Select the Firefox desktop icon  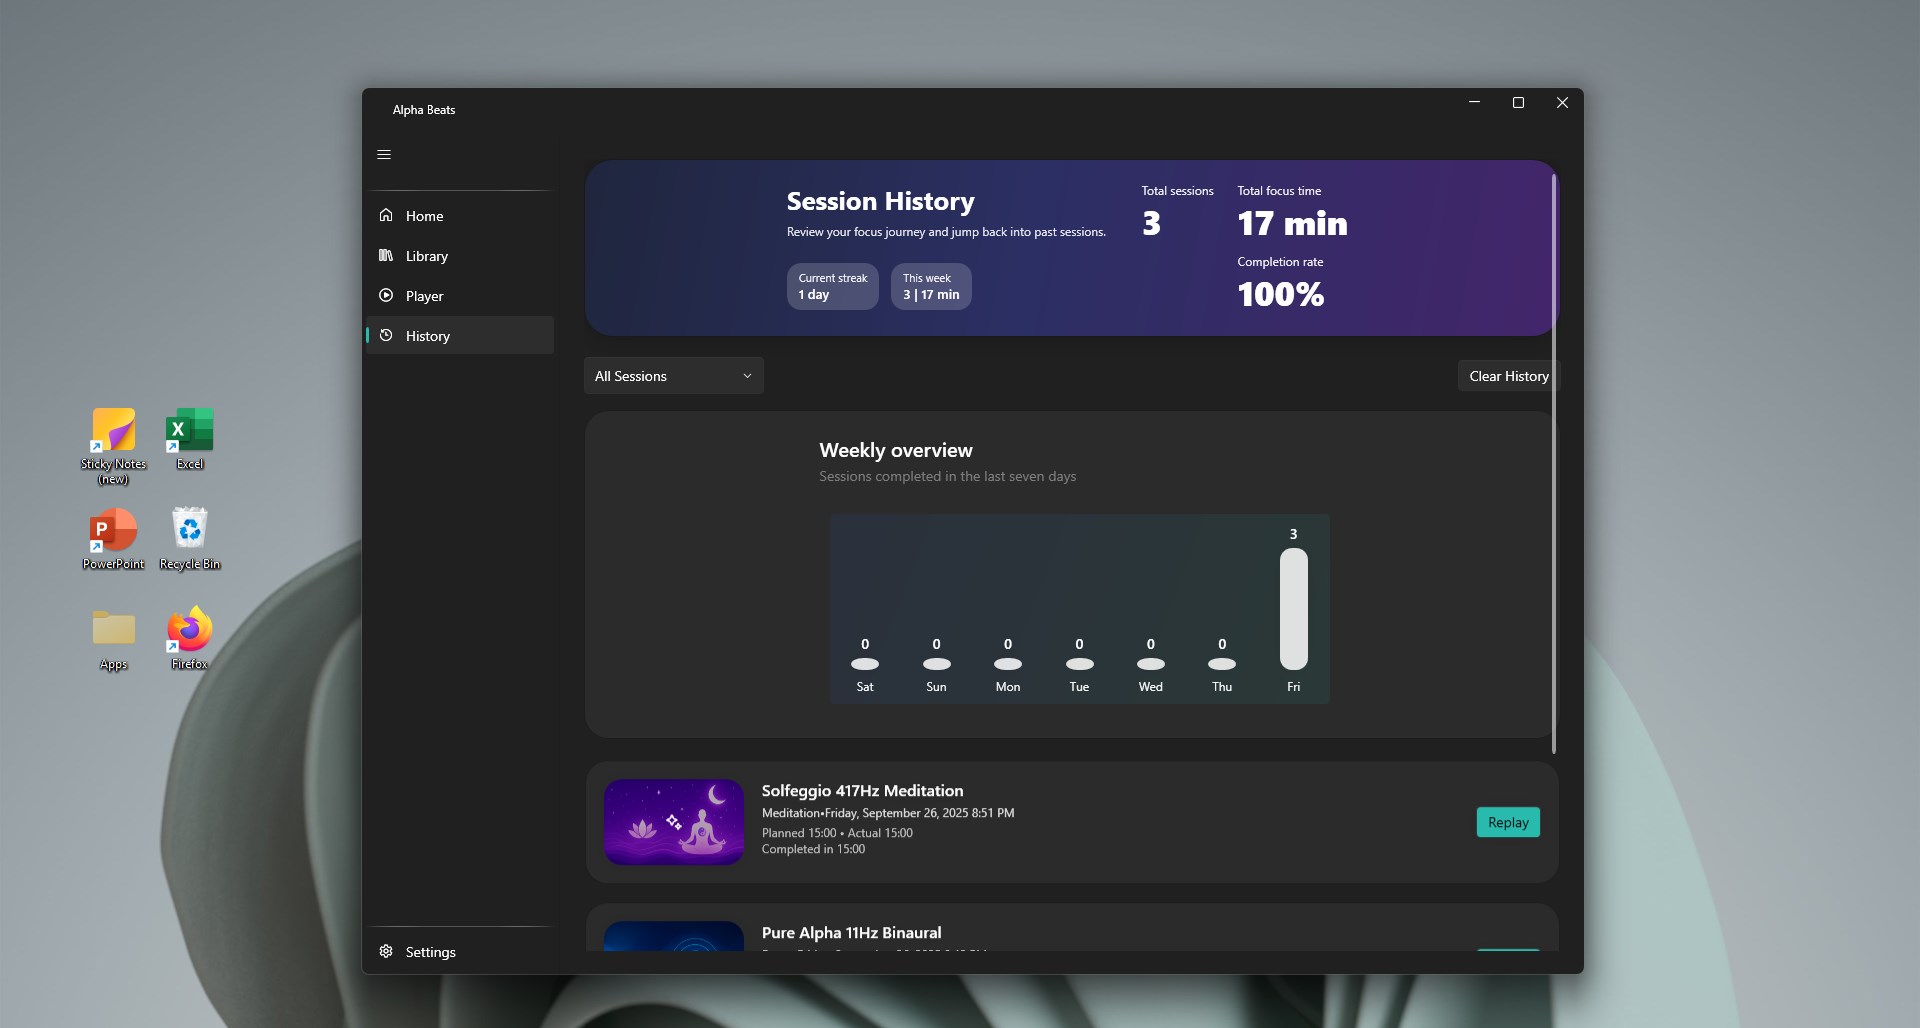point(190,638)
